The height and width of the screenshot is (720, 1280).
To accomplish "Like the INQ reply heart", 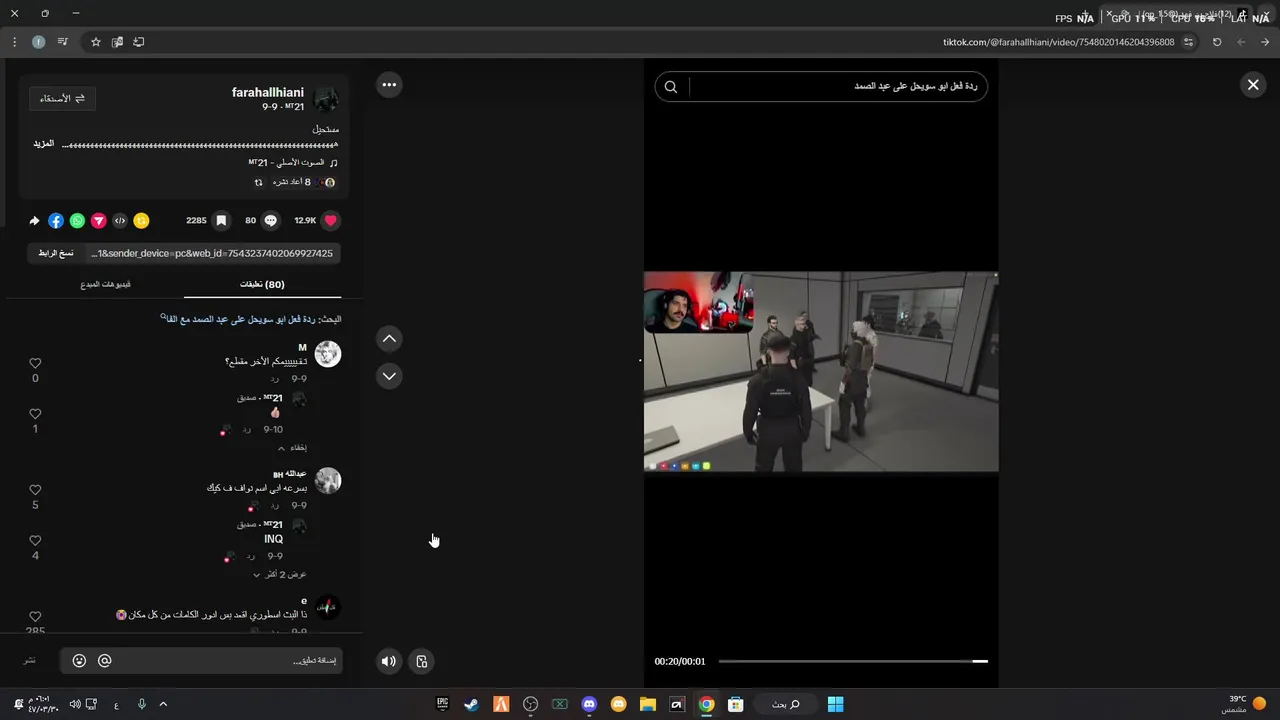I will click(x=35, y=541).
